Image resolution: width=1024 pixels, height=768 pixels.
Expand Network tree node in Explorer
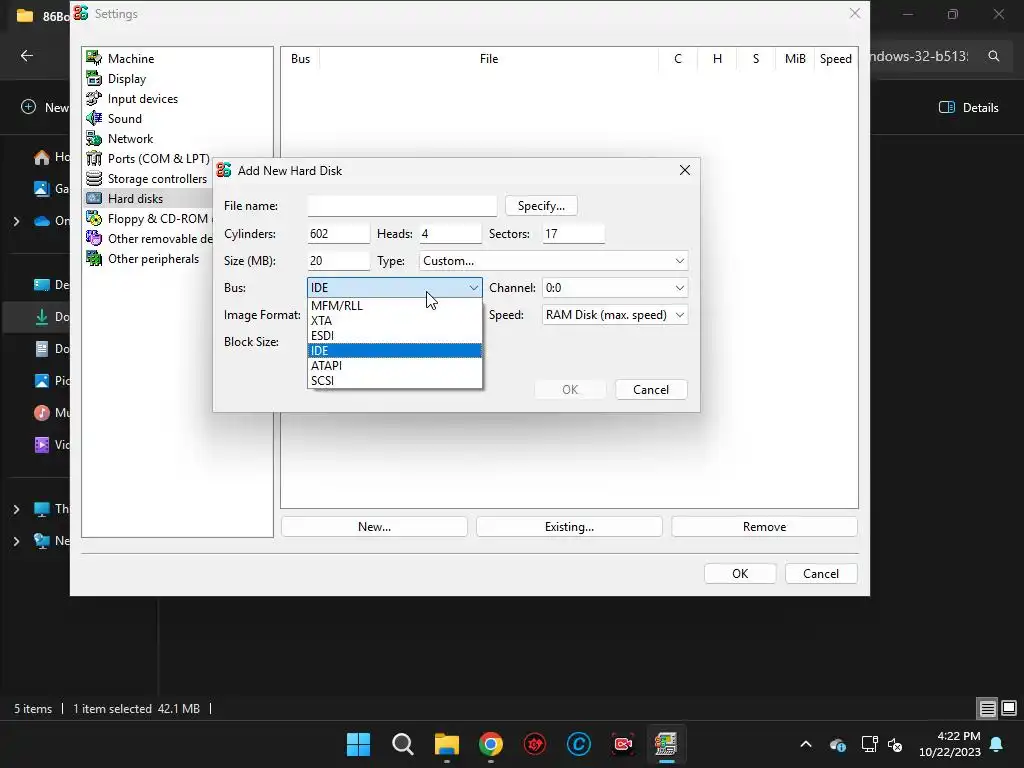pos(16,541)
